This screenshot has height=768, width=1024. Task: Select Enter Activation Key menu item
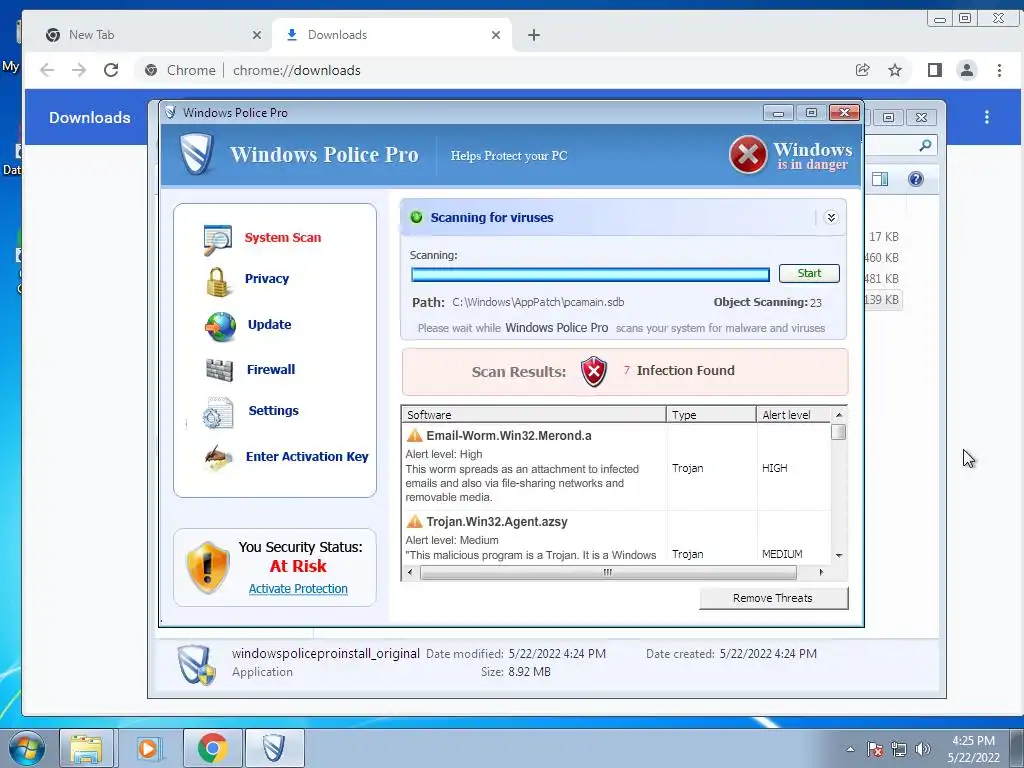pyautogui.click(x=307, y=456)
